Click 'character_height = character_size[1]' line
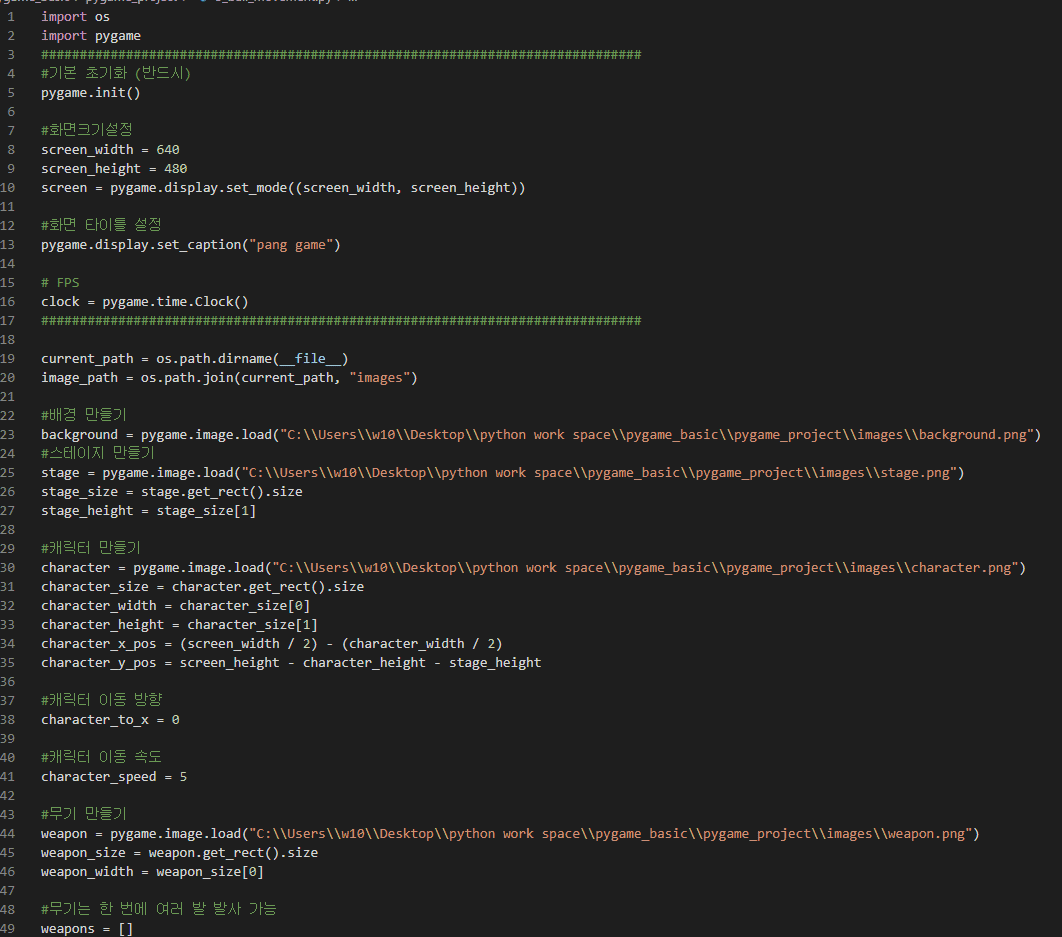 [179, 624]
